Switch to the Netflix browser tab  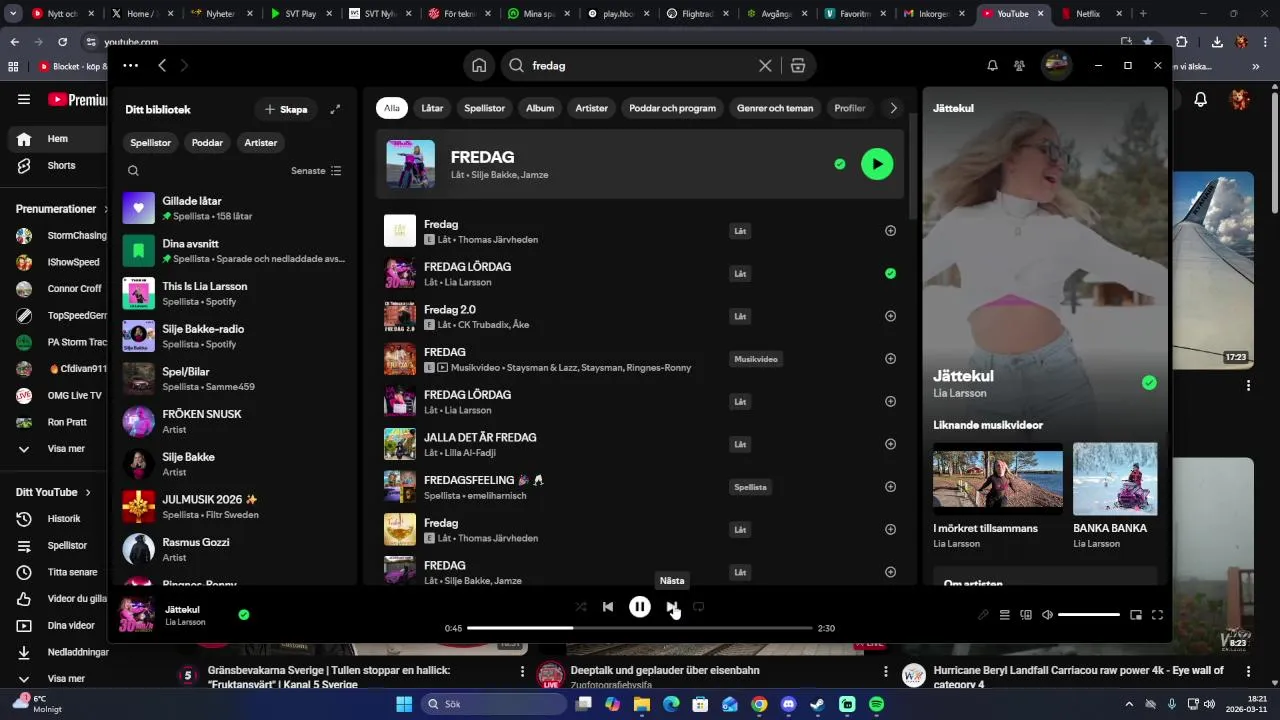pyautogui.click(x=1088, y=14)
